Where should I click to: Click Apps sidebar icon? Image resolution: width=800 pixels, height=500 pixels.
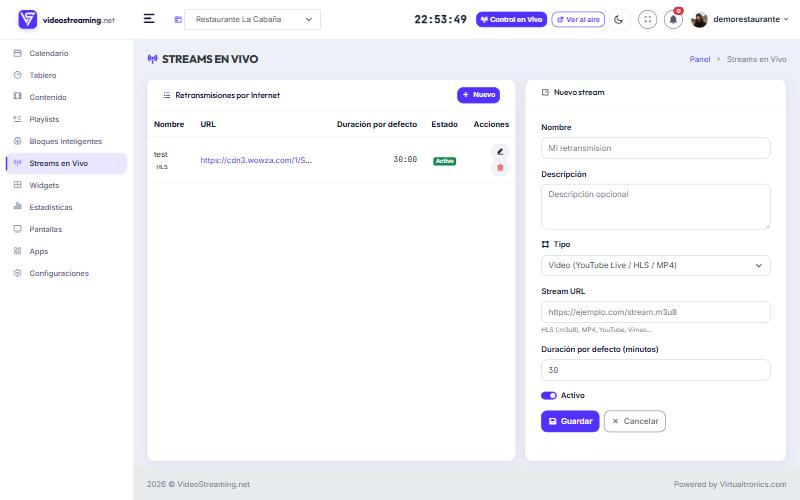17,251
